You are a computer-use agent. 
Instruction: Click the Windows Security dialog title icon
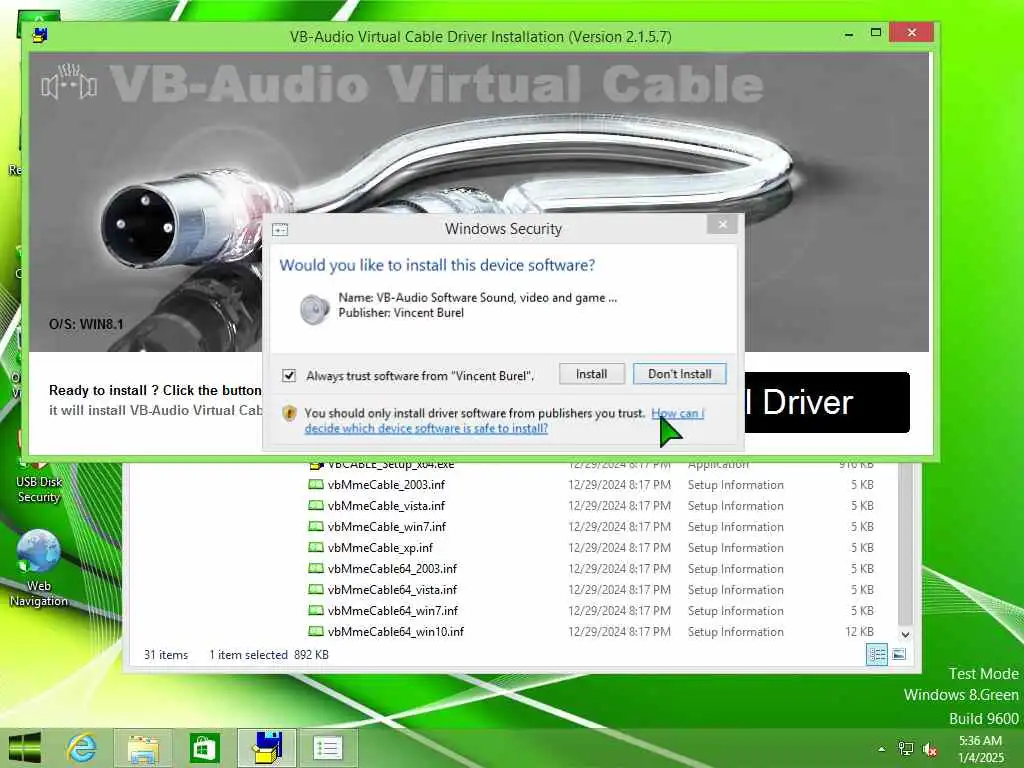280,229
